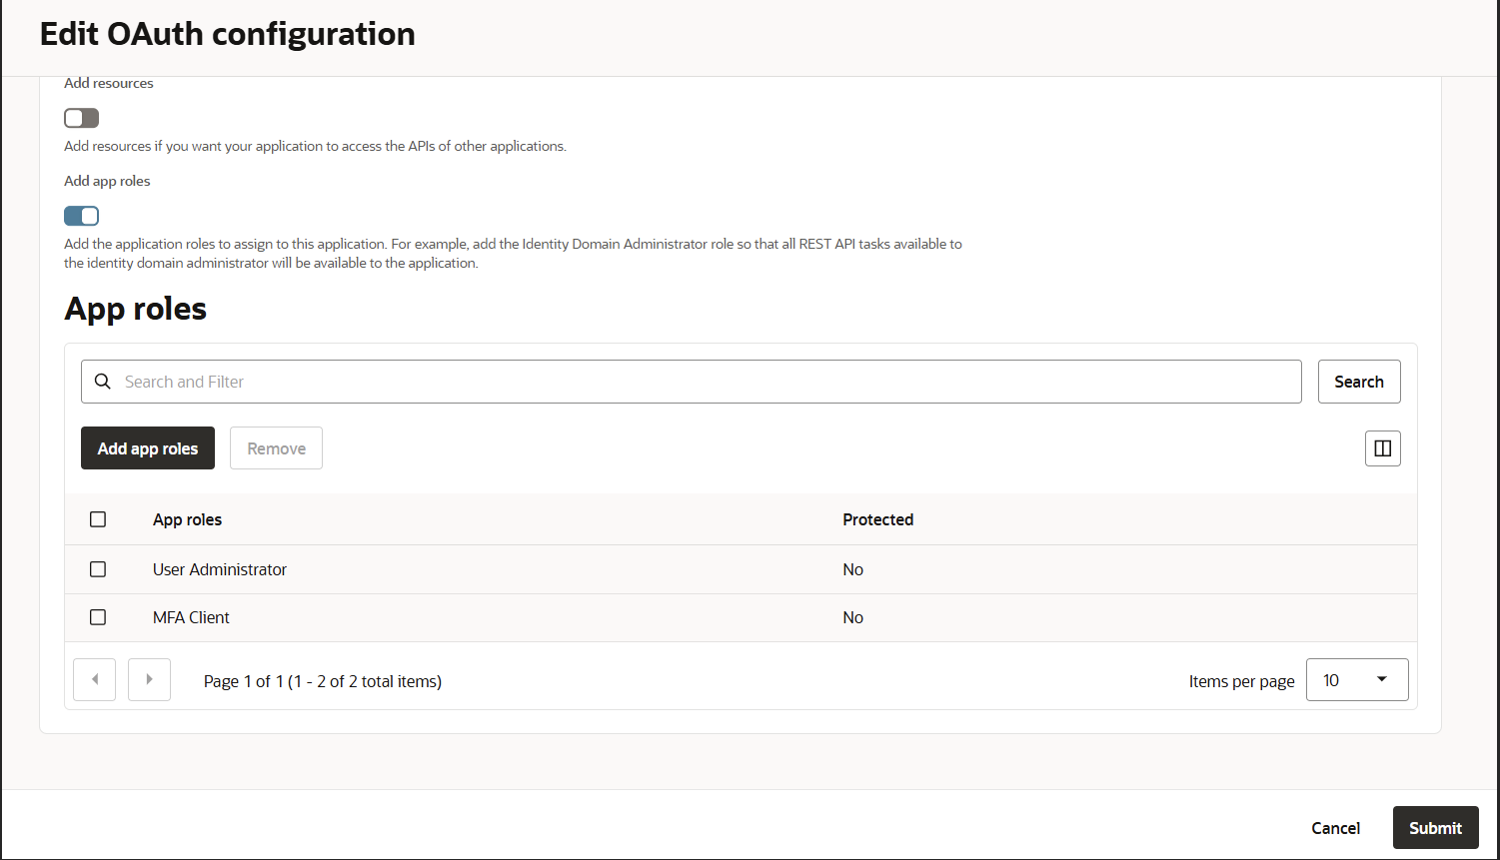The width and height of the screenshot is (1500, 860).
Task: Select the User Administrator app role
Action: [219, 568]
